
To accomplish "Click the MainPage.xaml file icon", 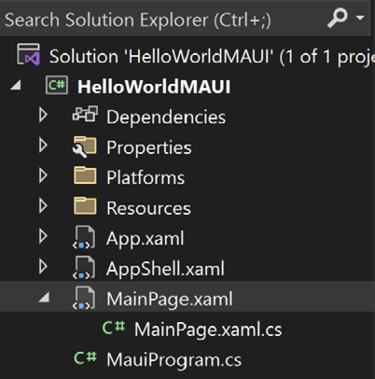I will coord(84,298).
